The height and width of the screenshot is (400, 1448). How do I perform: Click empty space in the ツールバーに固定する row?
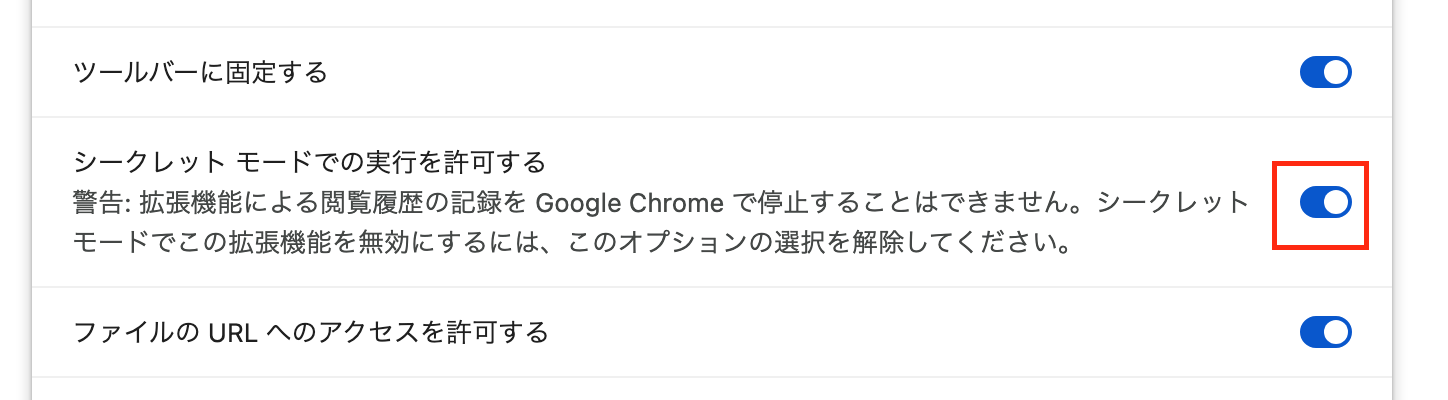pos(800,73)
